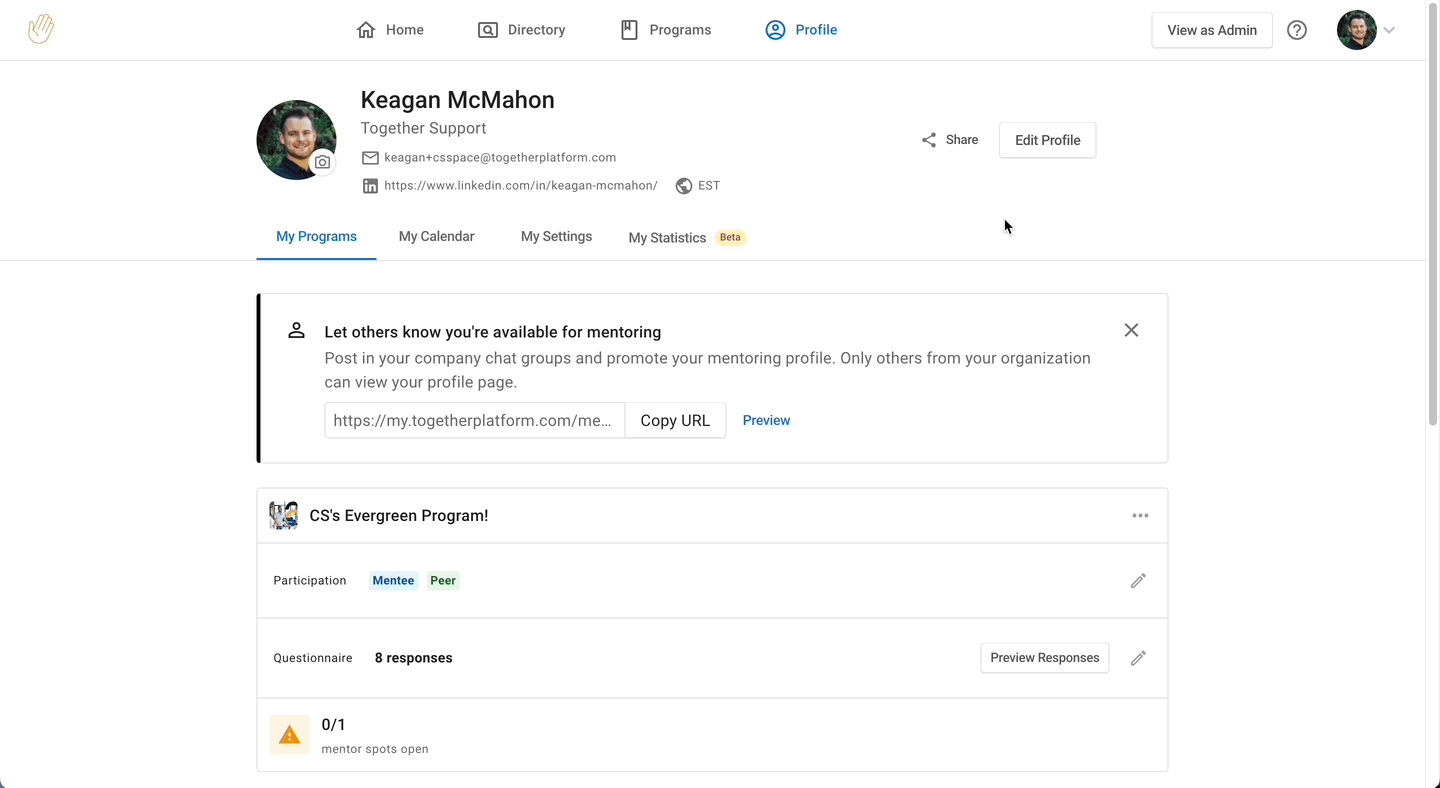Dismiss the mentoring availability banner
Screen dimensions: 1440x788
pos(1131,330)
